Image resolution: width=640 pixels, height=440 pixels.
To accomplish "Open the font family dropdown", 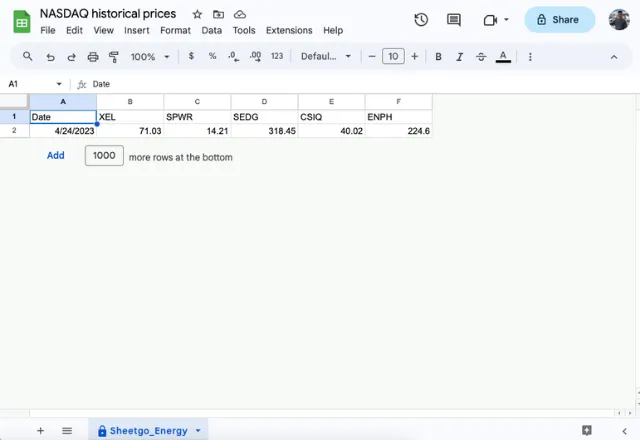I will 326,56.
